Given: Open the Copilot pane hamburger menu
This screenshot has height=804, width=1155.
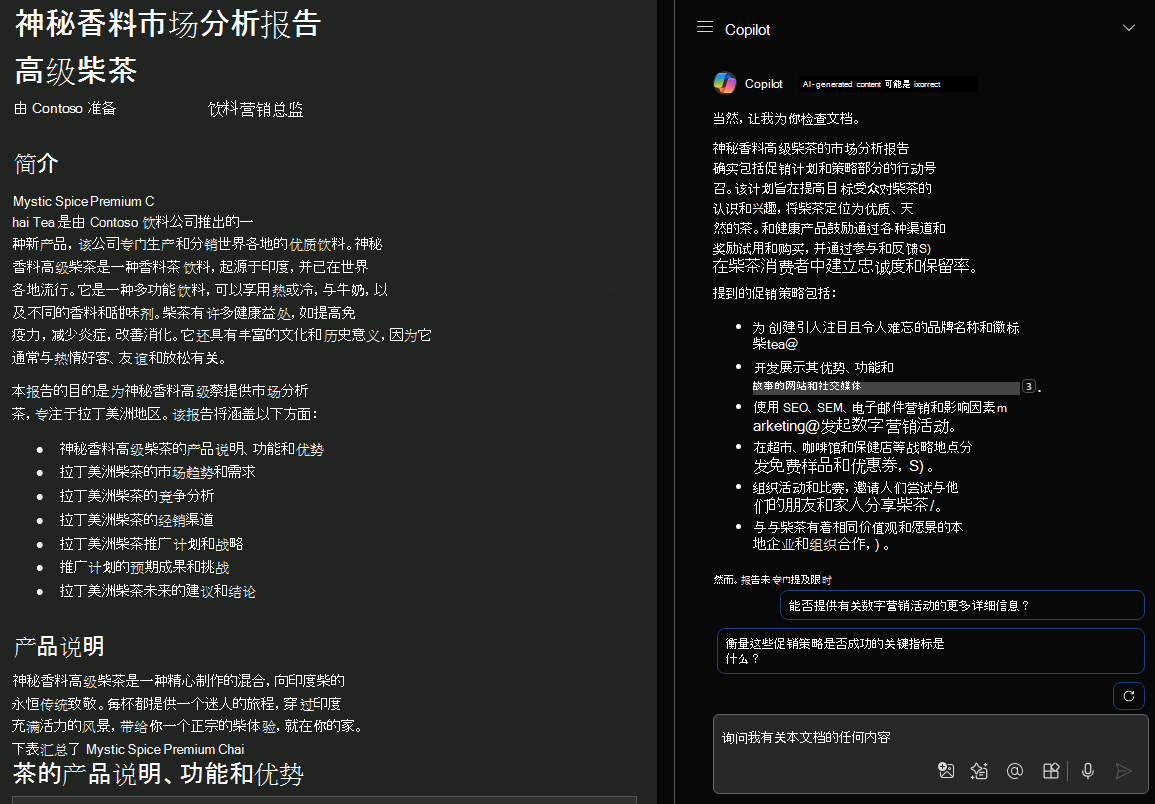Looking at the screenshot, I should click(x=705, y=27).
